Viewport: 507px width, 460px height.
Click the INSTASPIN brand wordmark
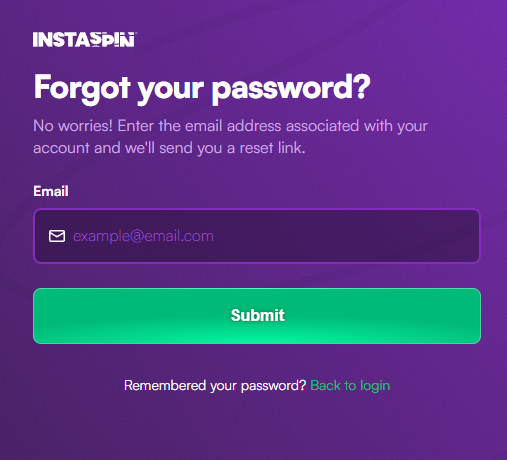coord(85,40)
